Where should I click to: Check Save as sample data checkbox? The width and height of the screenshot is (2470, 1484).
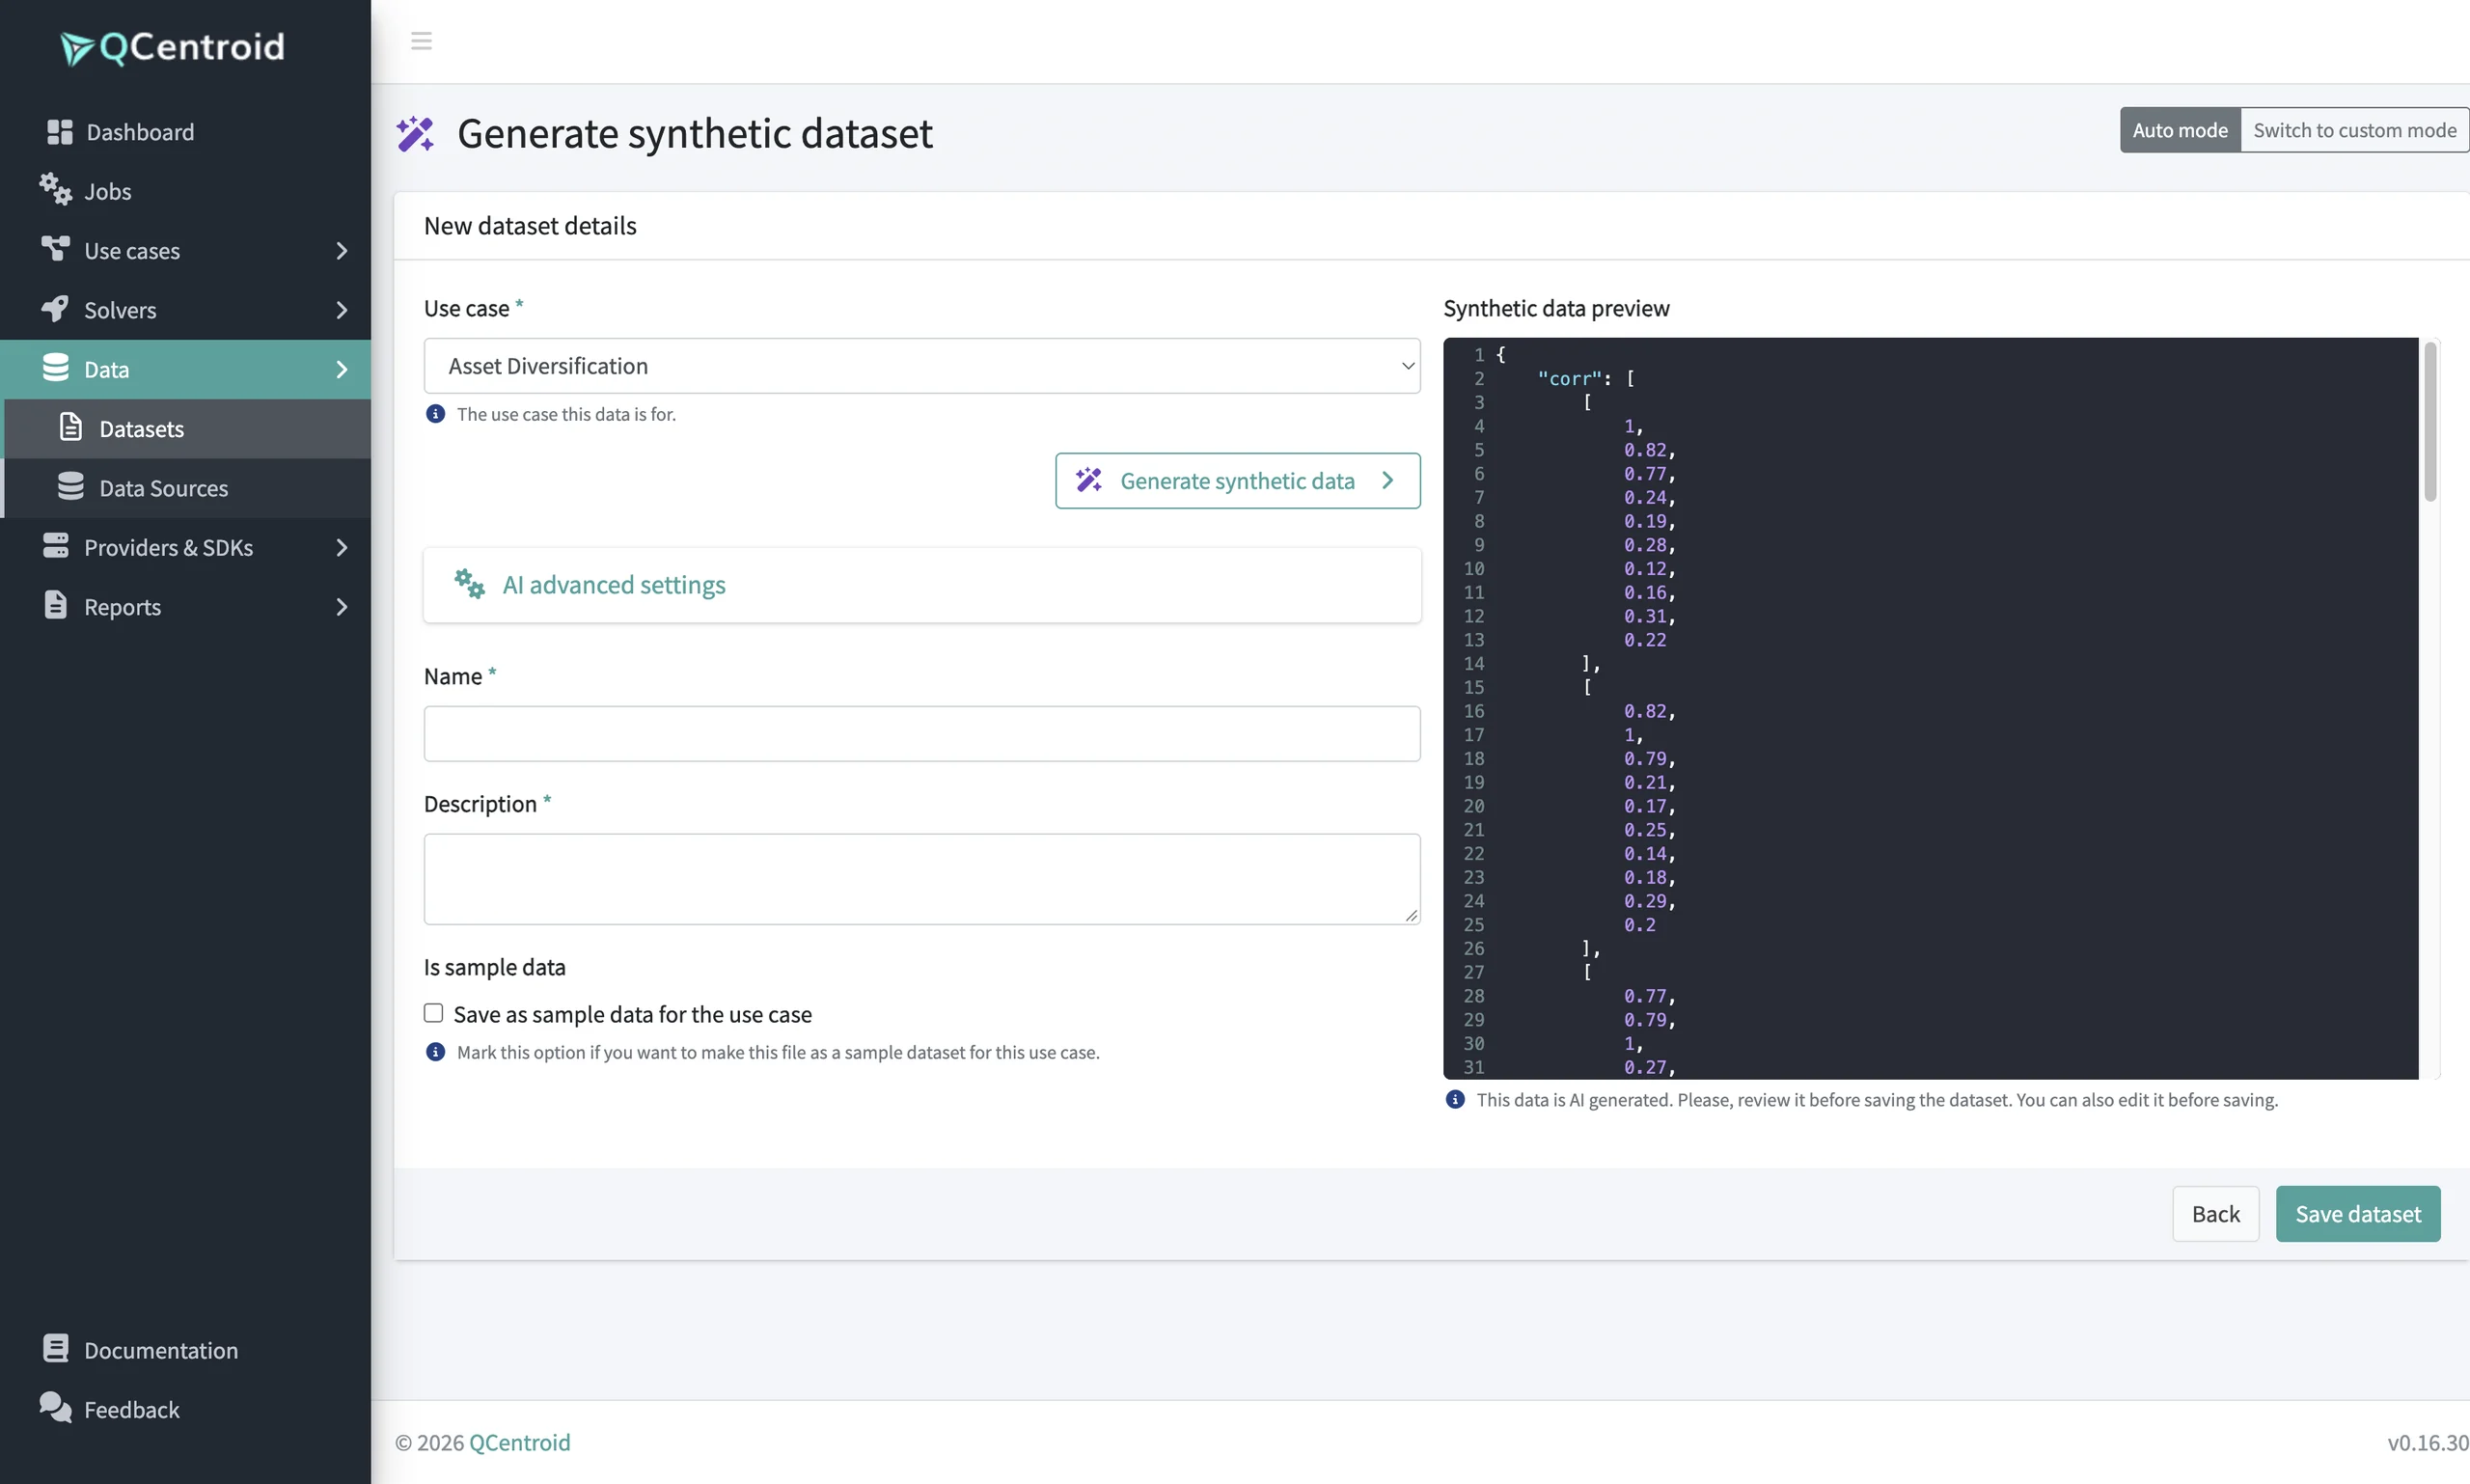[x=433, y=1014]
